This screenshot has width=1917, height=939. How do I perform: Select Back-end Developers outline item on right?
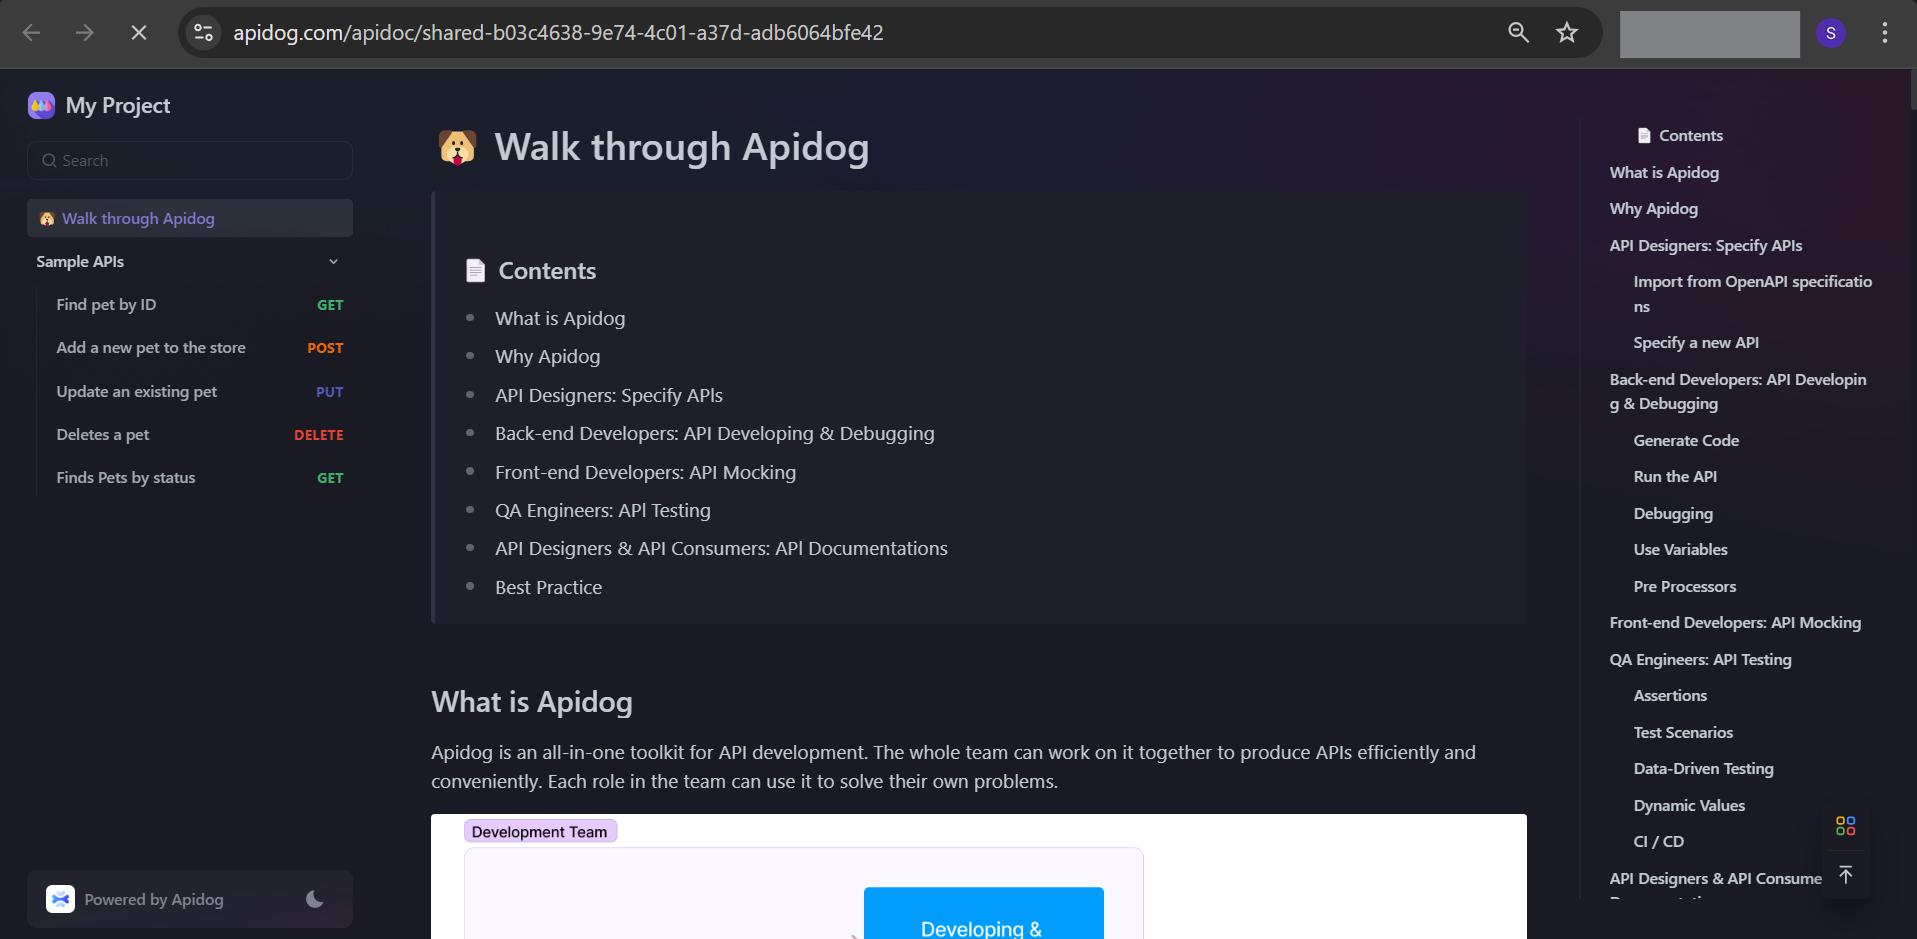pyautogui.click(x=1738, y=391)
